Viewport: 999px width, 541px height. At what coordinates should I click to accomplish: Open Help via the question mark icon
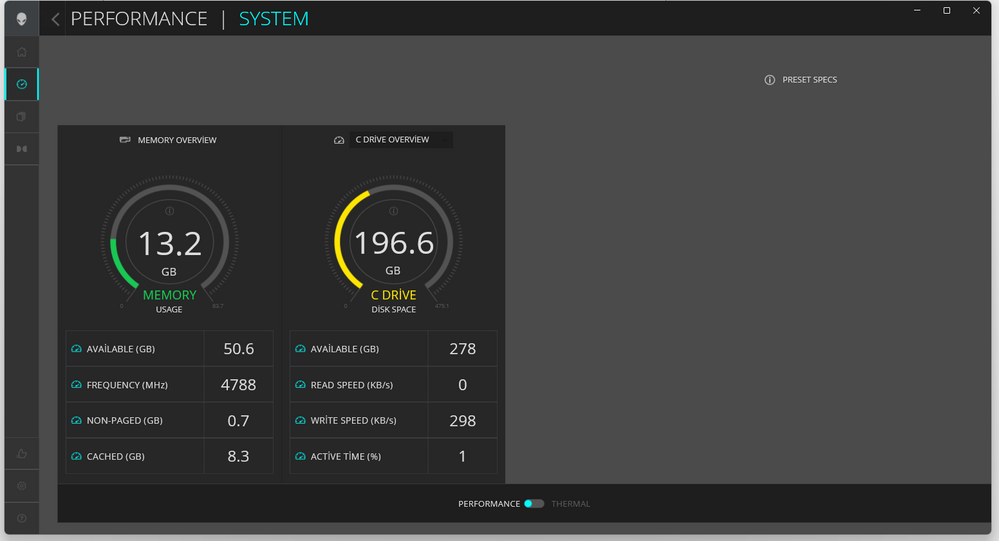[21, 518]
